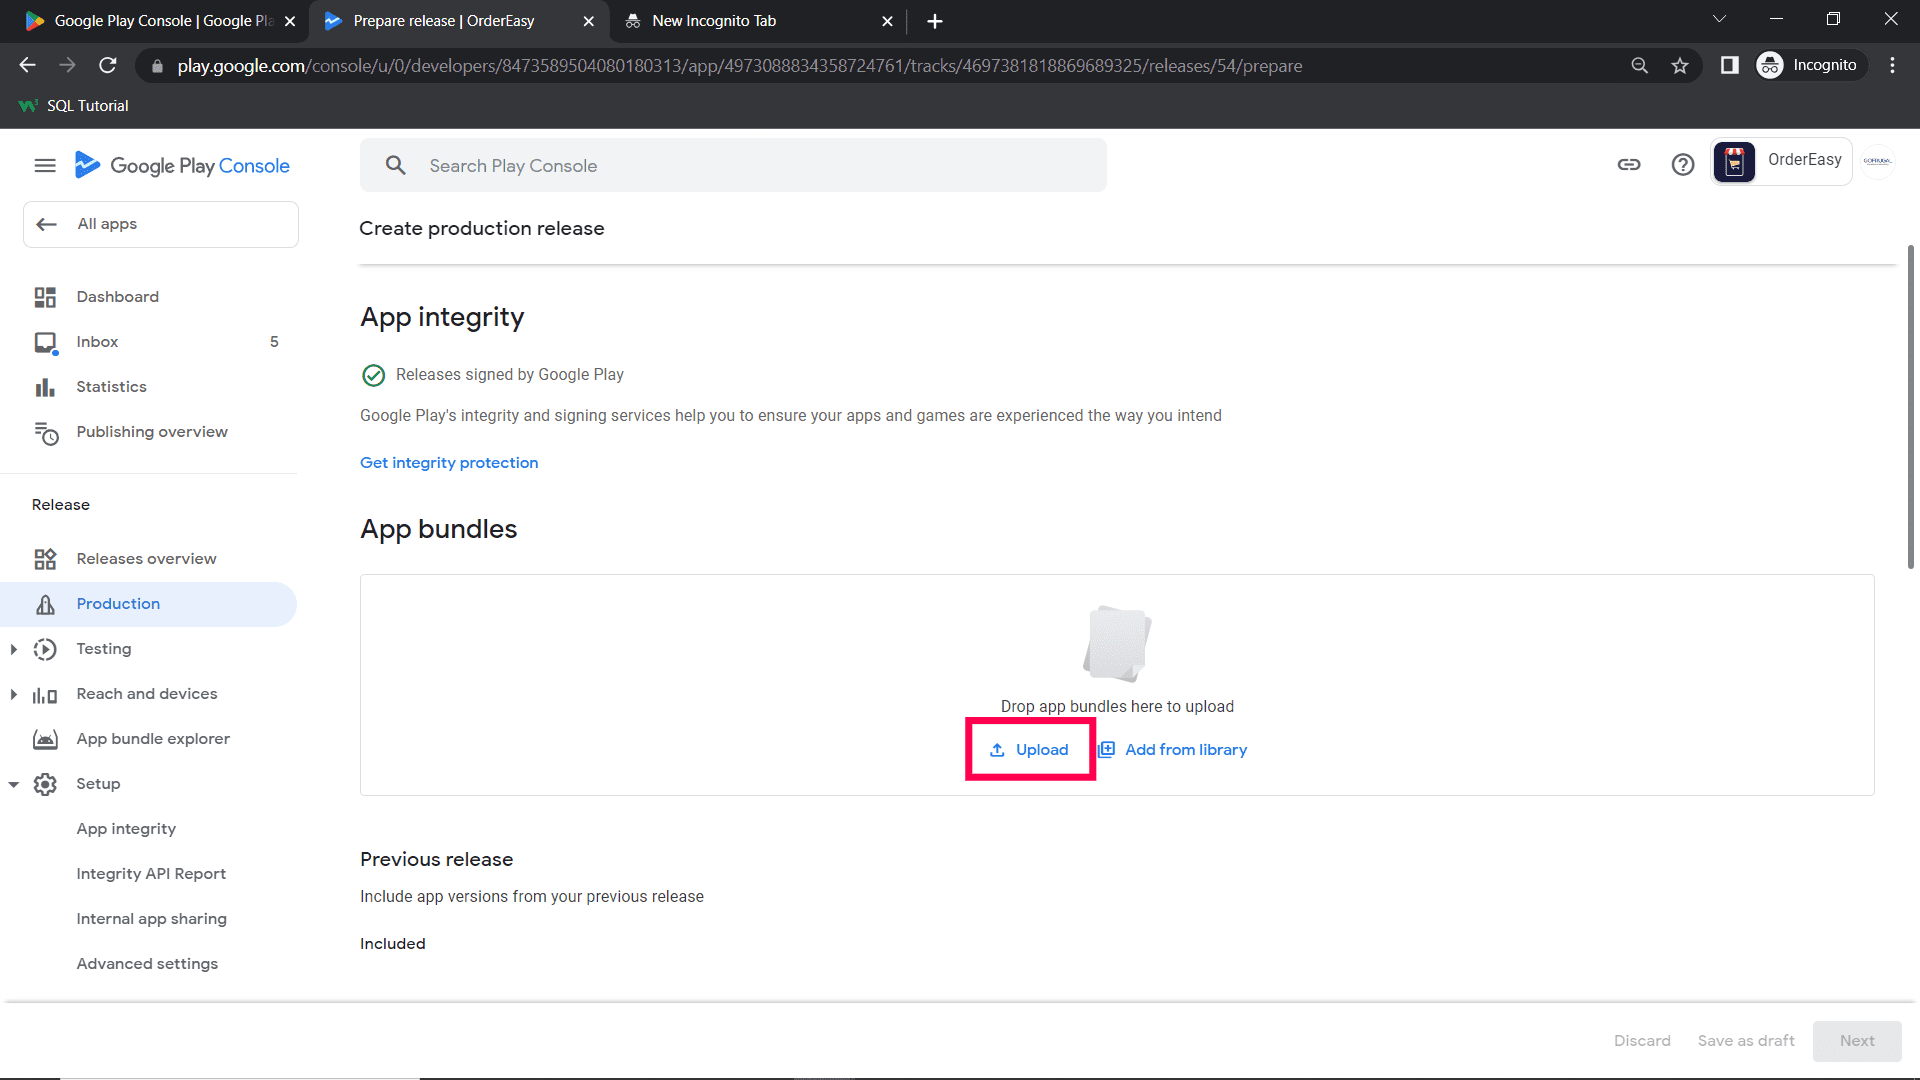Open Publishing overview icon
This screenshot has height=1080, width=1920.
46,432
